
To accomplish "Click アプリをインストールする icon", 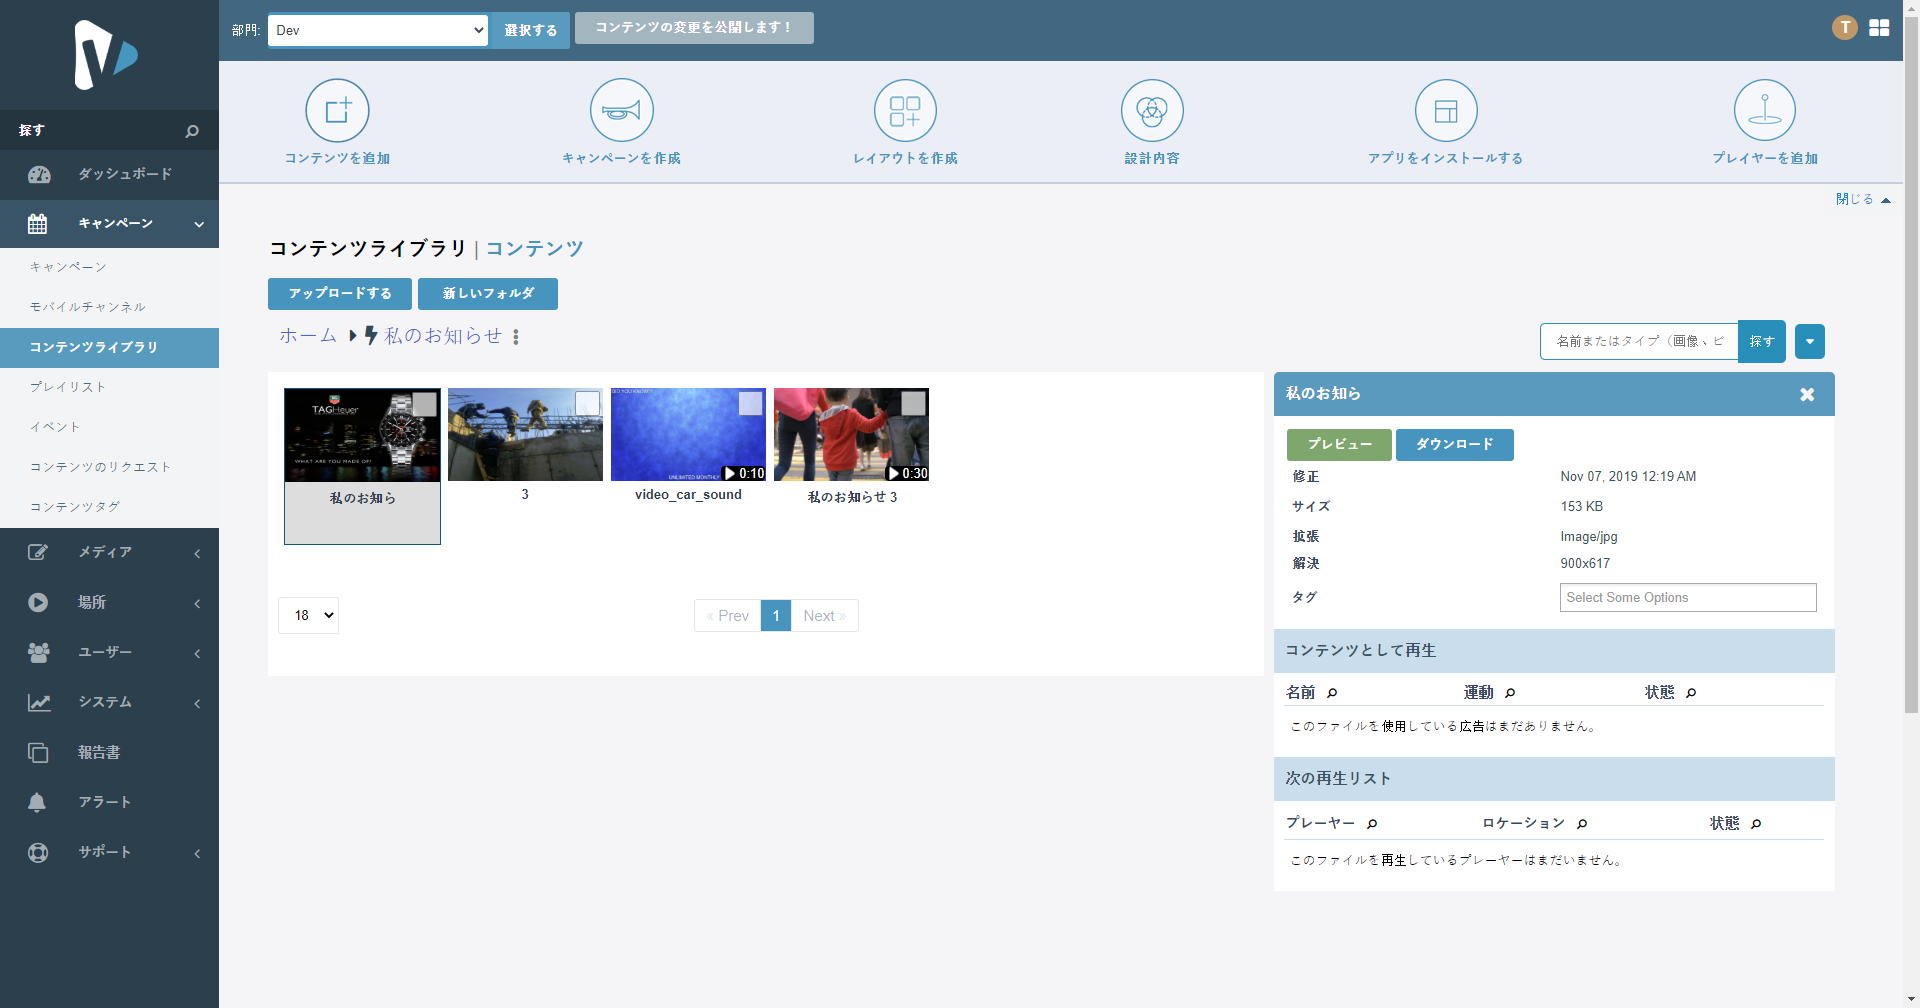I will pos(1446,111).
